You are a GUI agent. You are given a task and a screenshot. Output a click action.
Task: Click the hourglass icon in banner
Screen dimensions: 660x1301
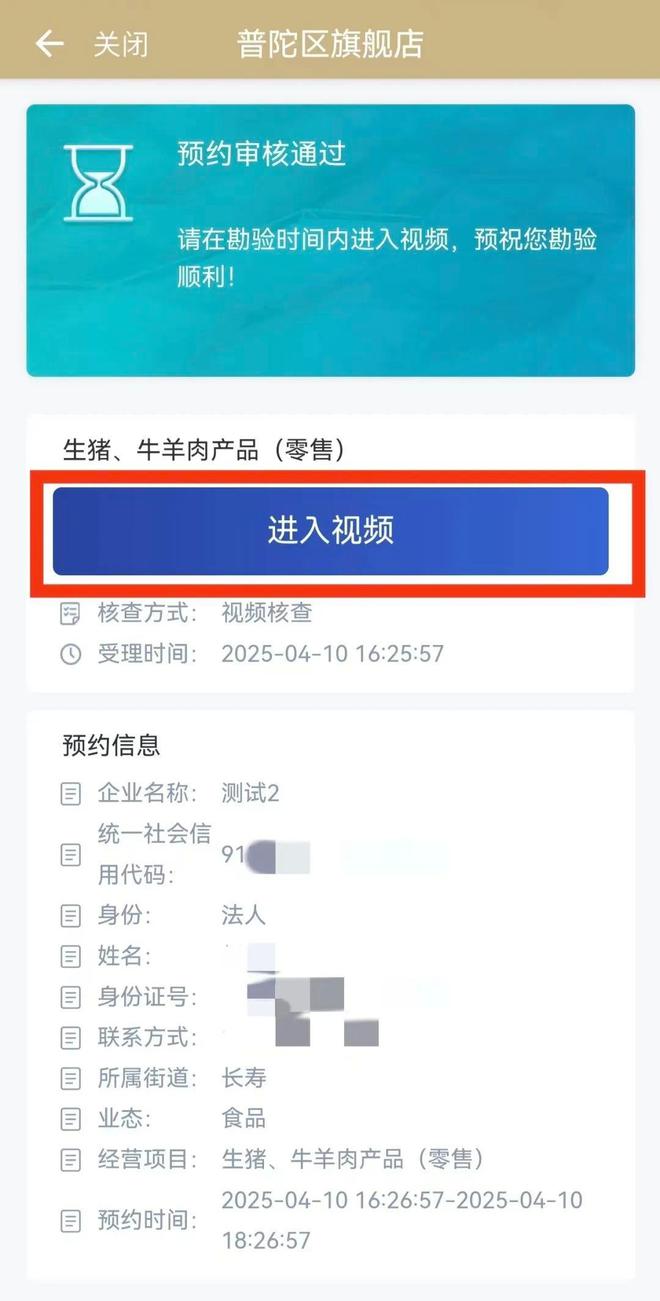[98, 183]
